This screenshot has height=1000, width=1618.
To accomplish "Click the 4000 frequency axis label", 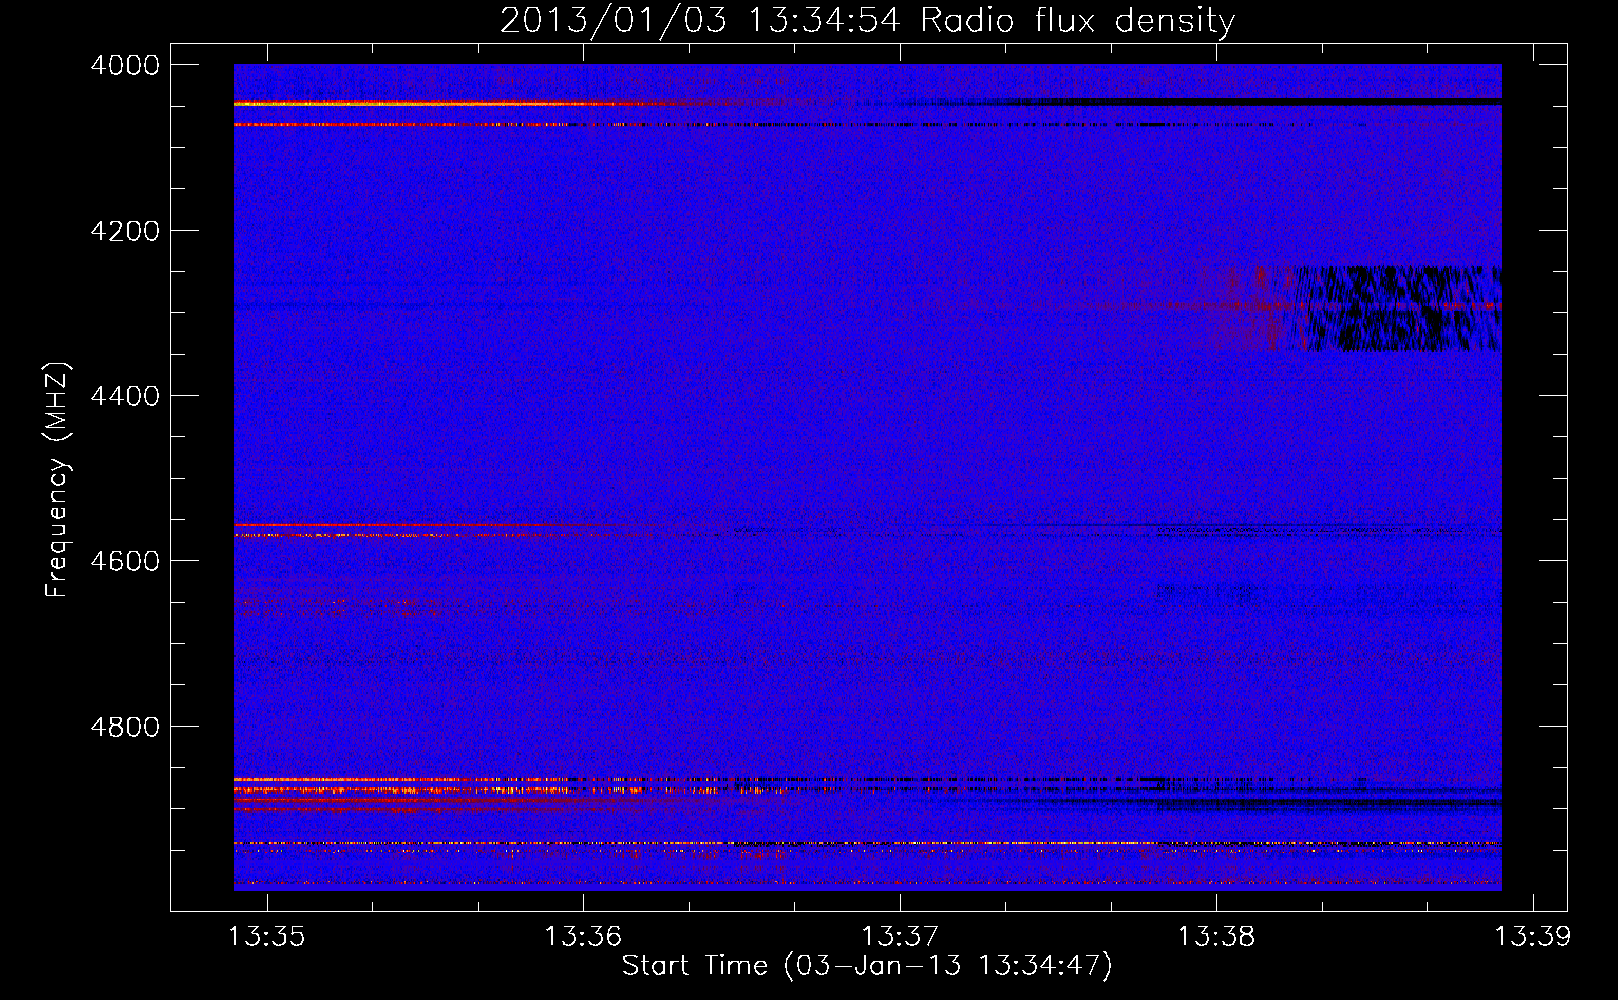I will tap(125, 65).
